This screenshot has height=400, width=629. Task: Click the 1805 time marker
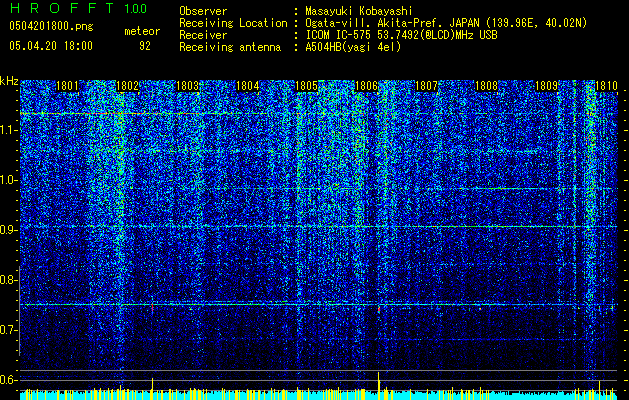[306, 86]
